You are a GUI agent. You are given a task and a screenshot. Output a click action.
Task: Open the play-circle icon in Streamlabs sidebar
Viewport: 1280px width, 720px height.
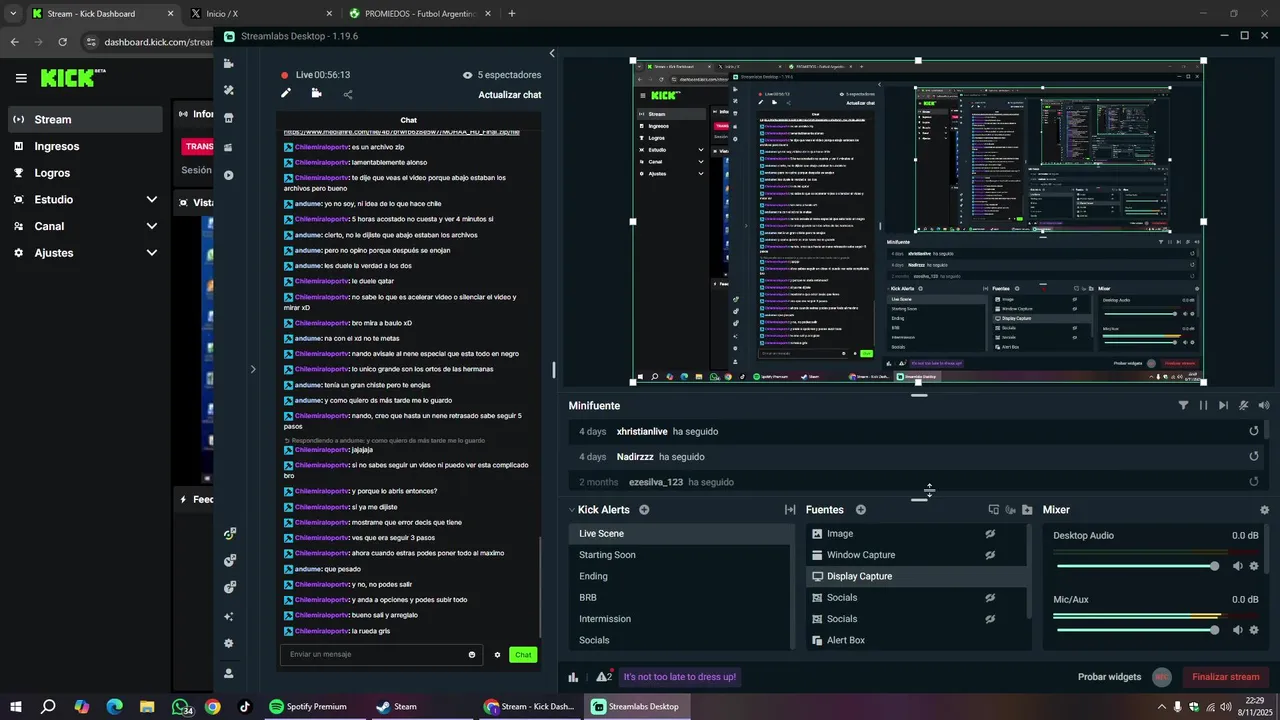229,175
